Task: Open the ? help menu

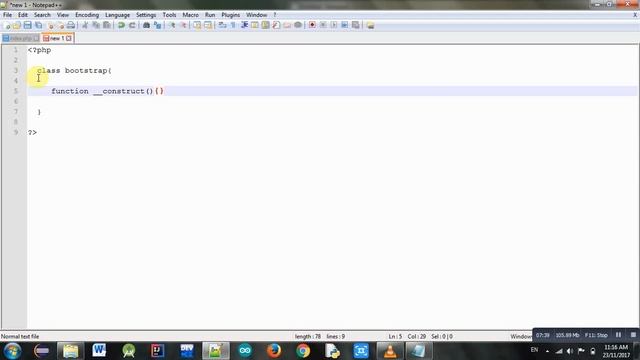Action: 275,15
